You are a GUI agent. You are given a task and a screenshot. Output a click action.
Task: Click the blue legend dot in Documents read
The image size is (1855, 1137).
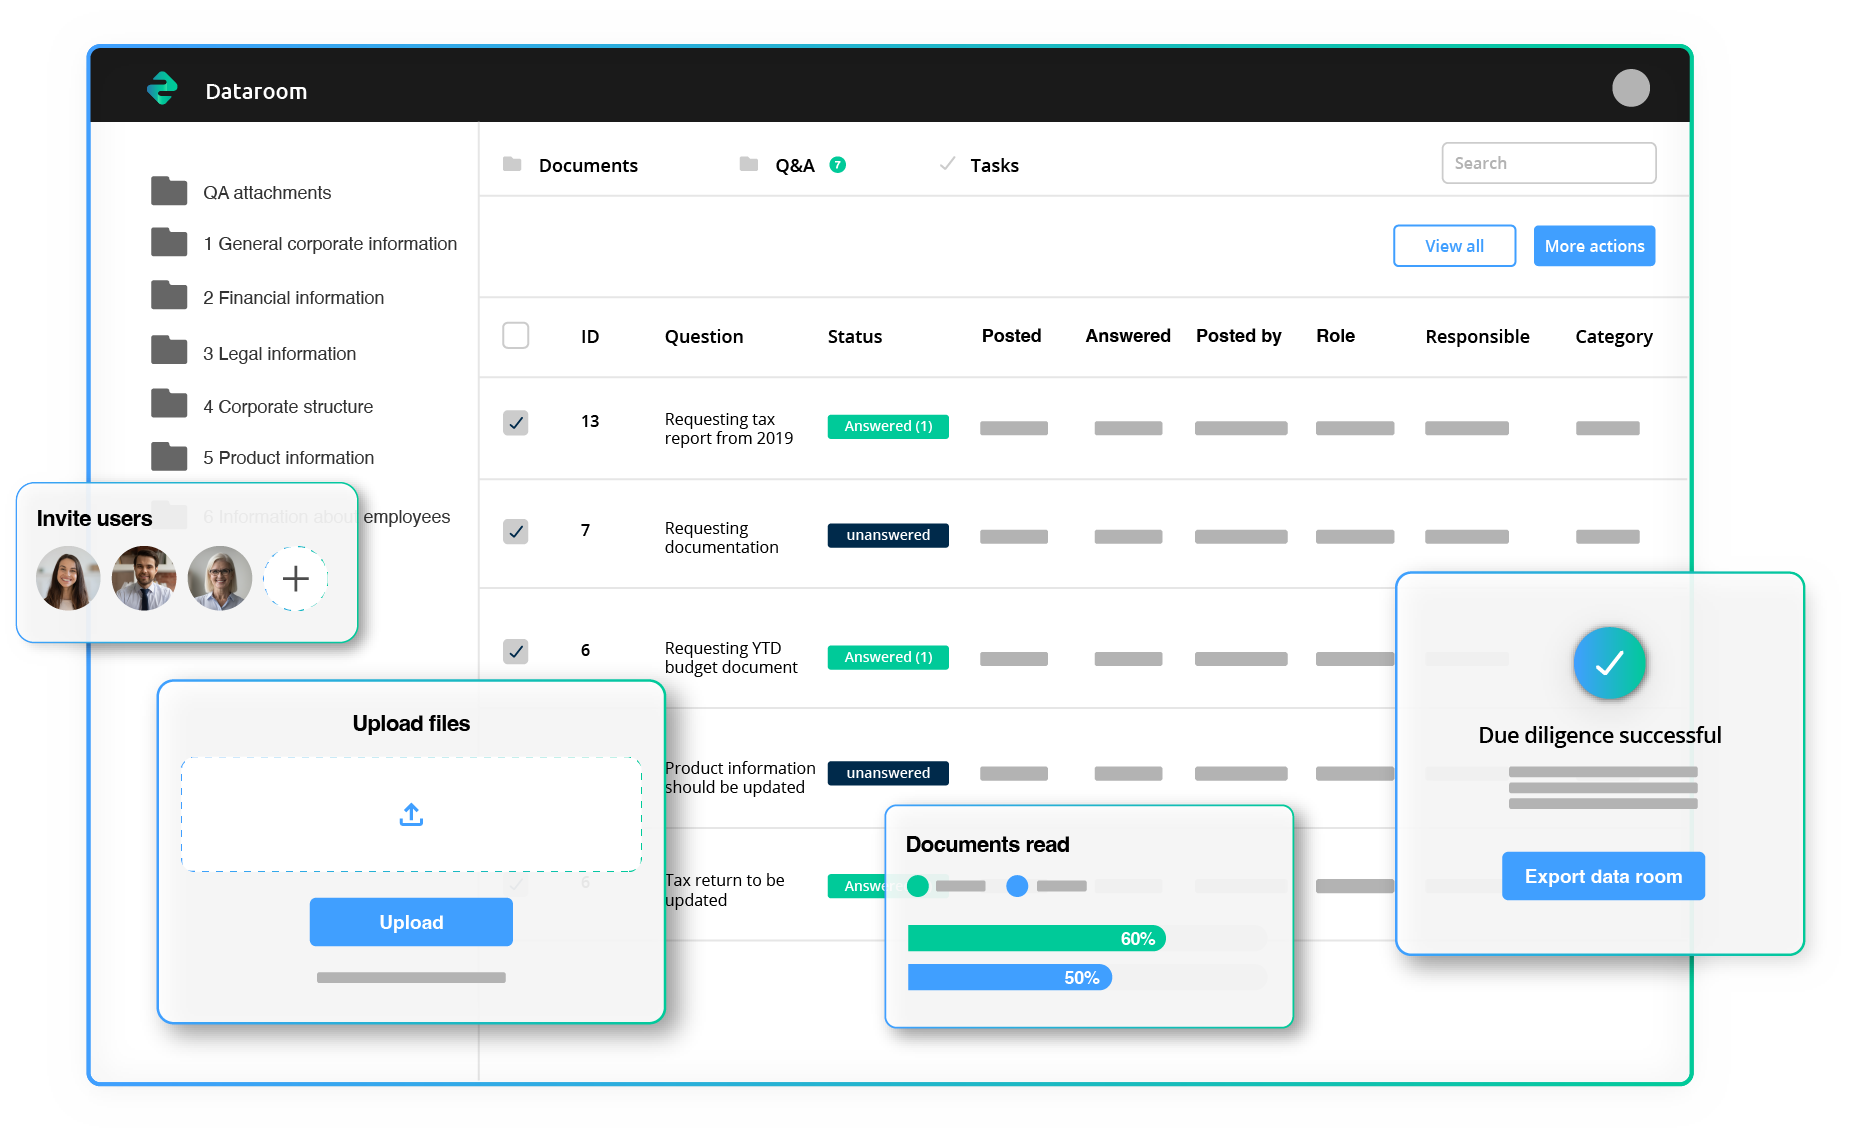[1017, 886]
